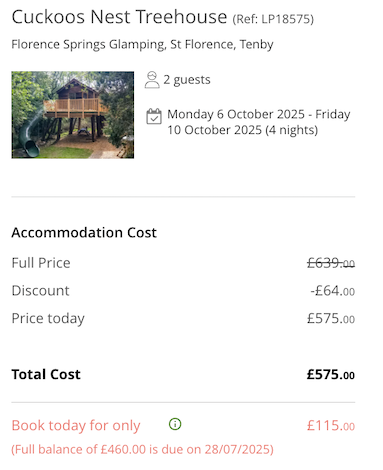383x470 pixels.
Task: Click the reference LP18575 text
Action: [x=273, y=19]
